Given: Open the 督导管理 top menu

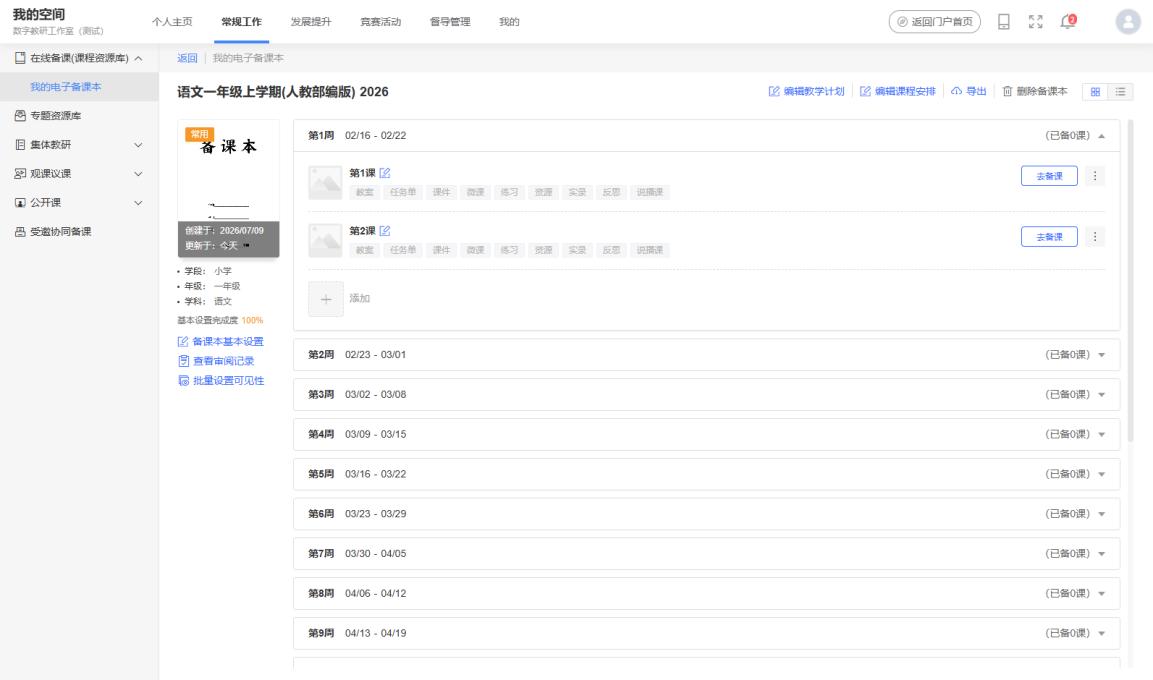Looking at the screenshot, I should 450,22.
